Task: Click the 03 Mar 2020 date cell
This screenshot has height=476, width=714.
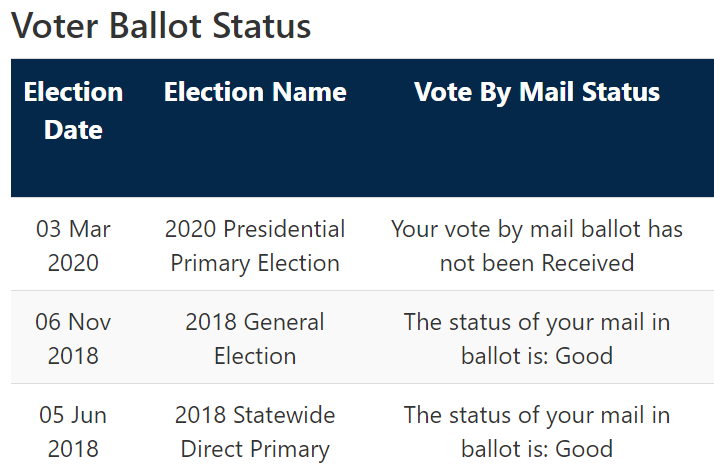Action: coord(73,246)
